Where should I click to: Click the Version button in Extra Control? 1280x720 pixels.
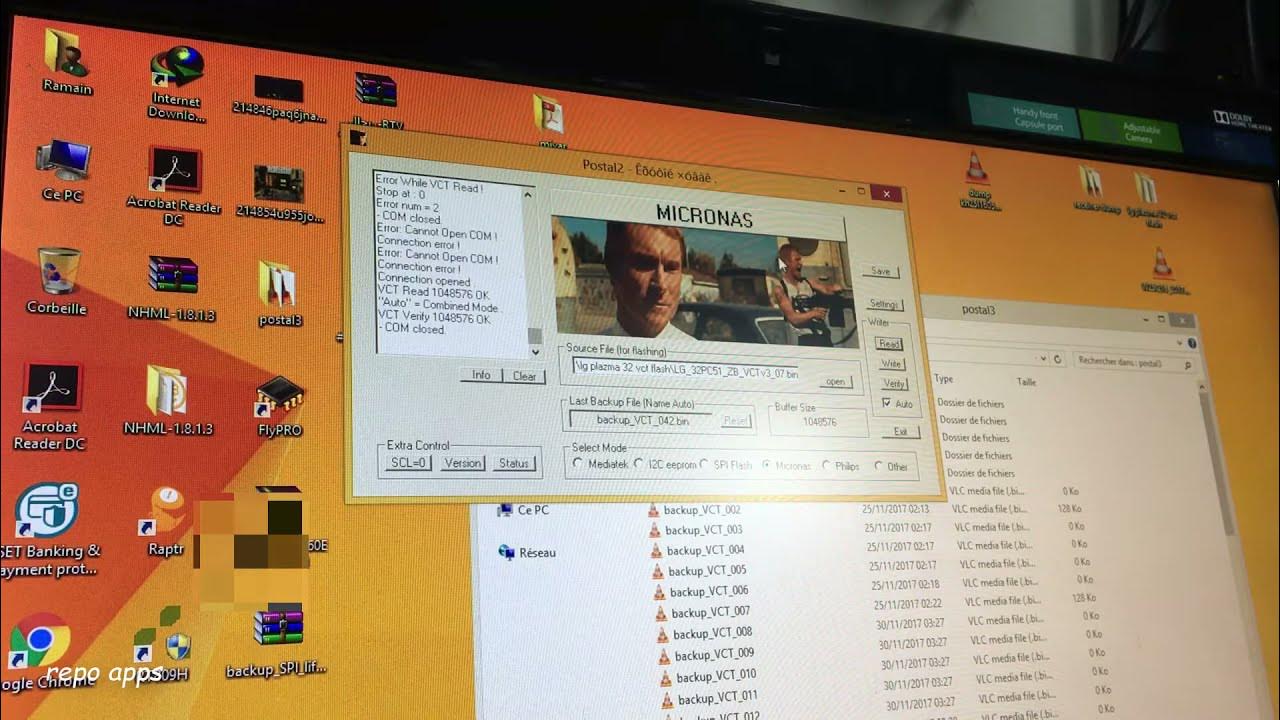pyautogui.click(x=463, y=463)
